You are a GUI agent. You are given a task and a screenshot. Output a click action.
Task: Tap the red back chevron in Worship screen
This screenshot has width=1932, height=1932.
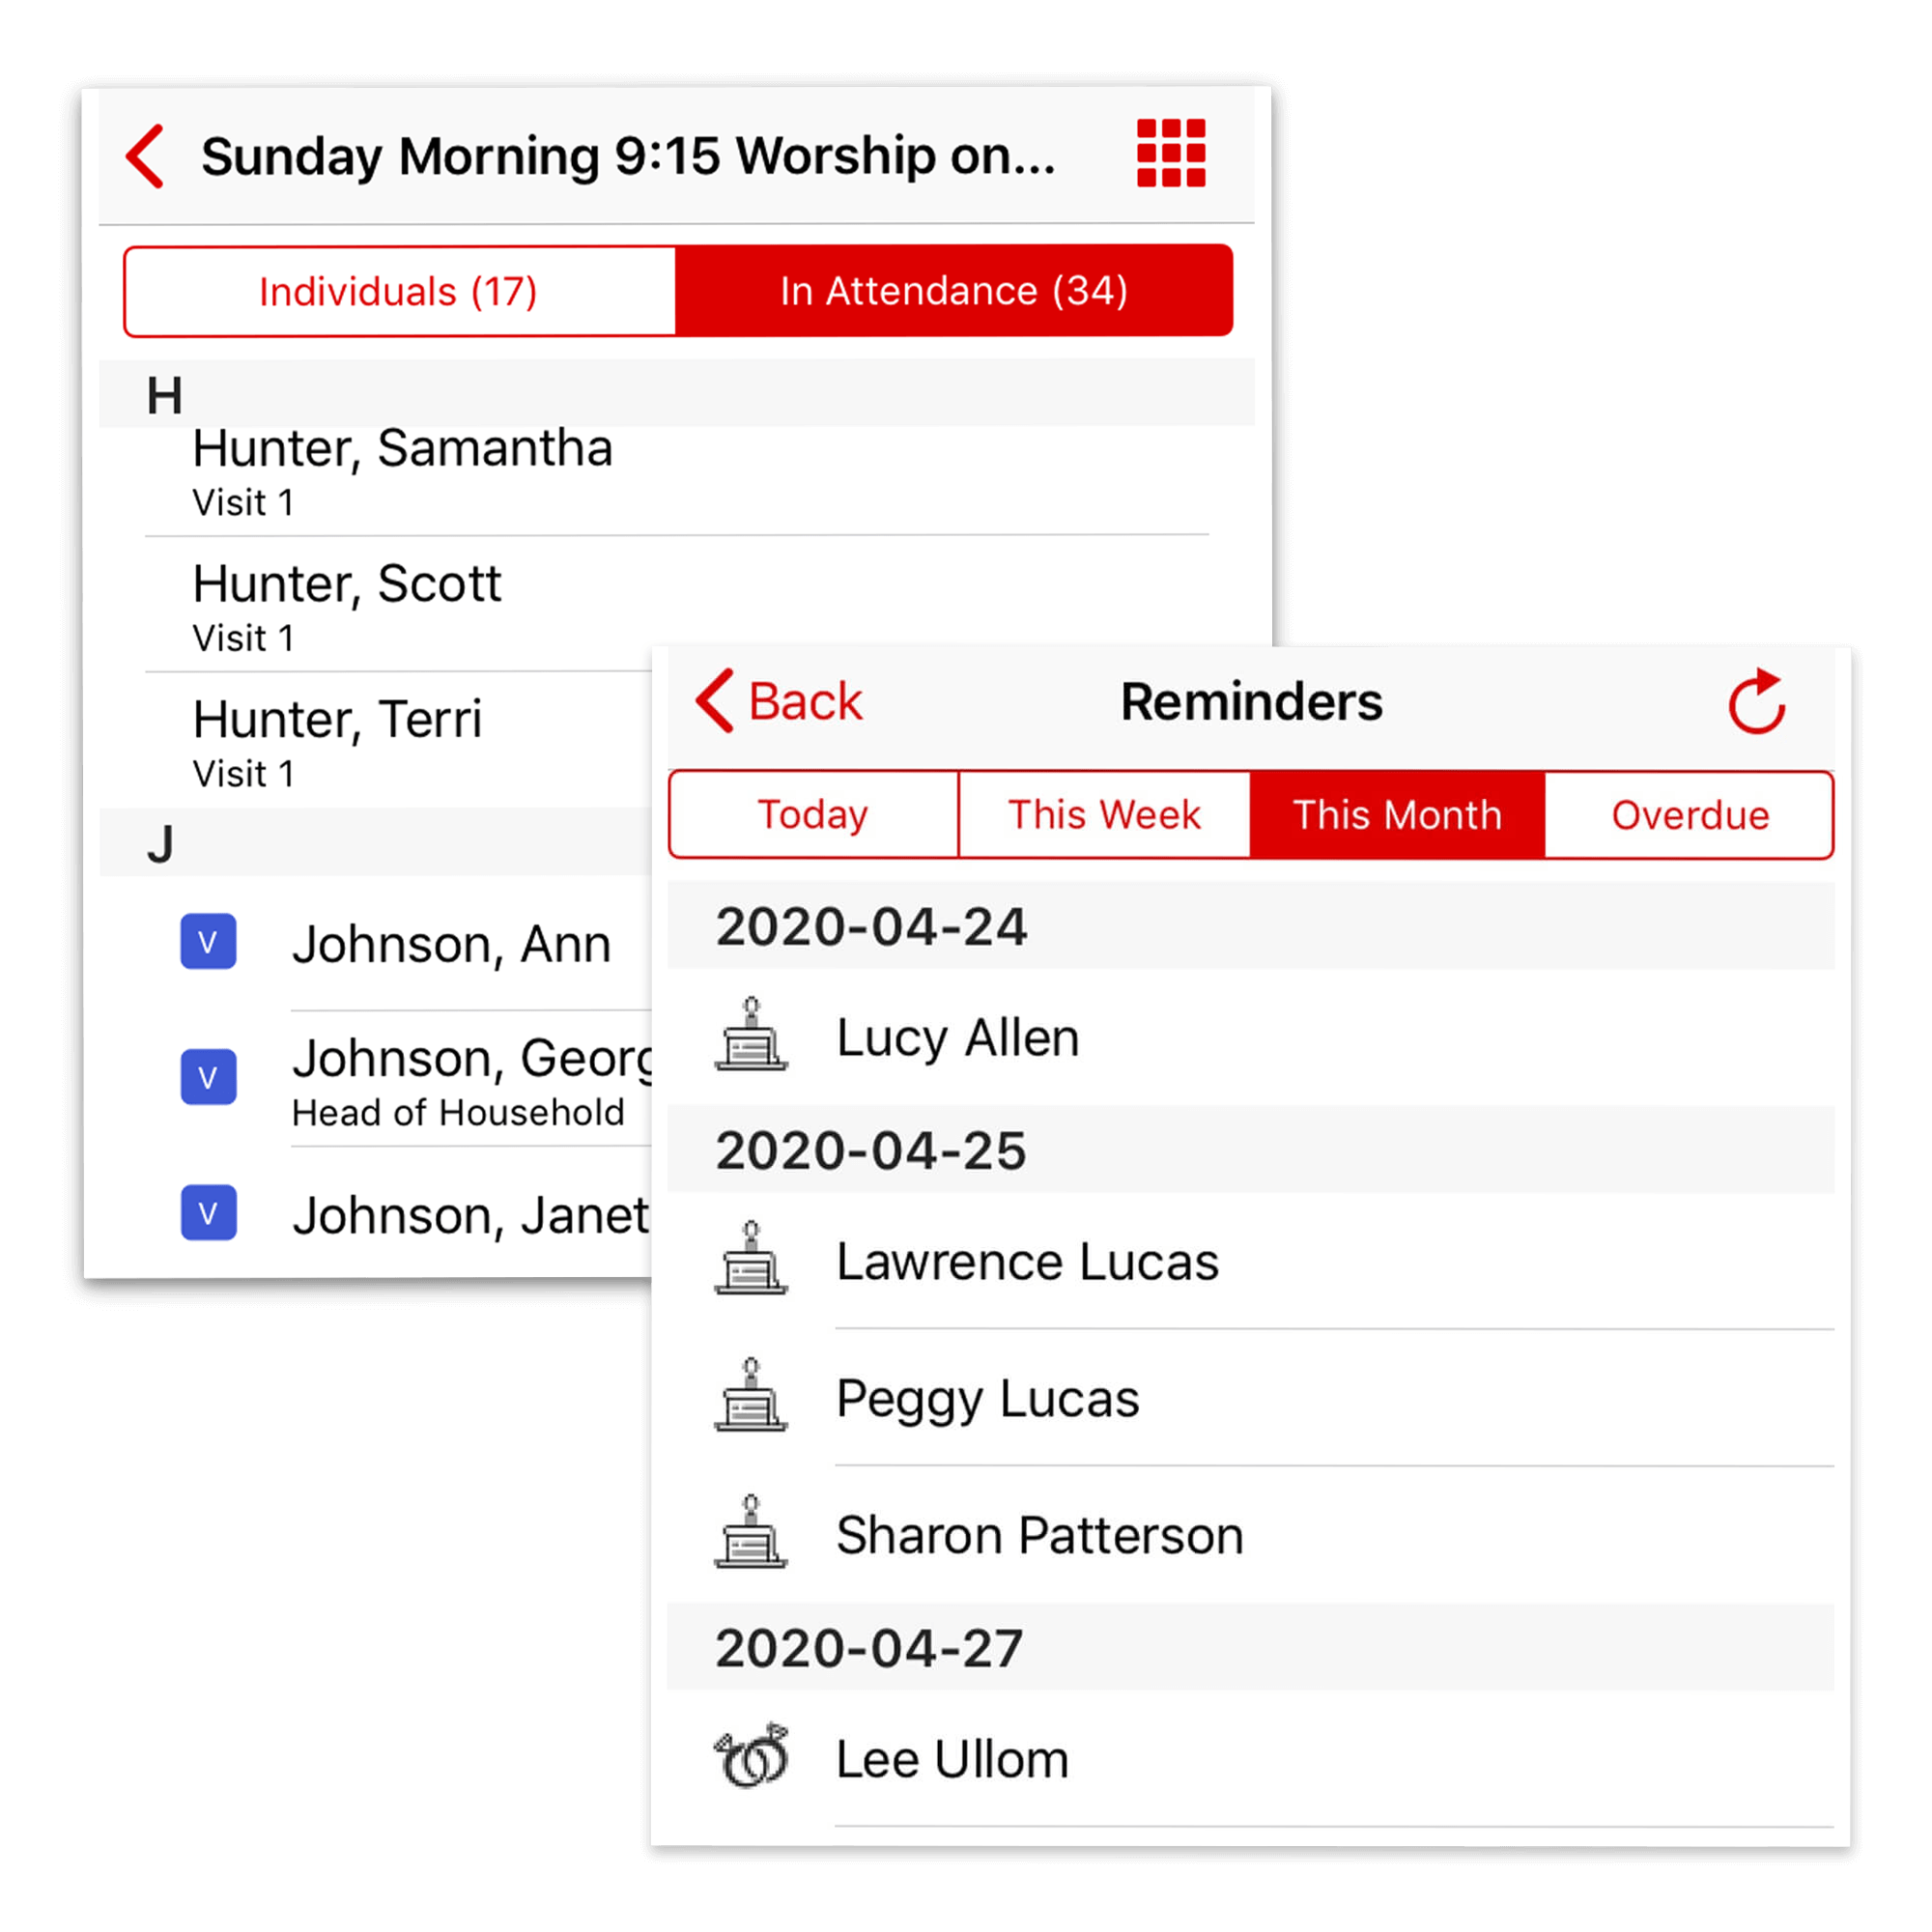pyautogui.click(x=146, y=156)
